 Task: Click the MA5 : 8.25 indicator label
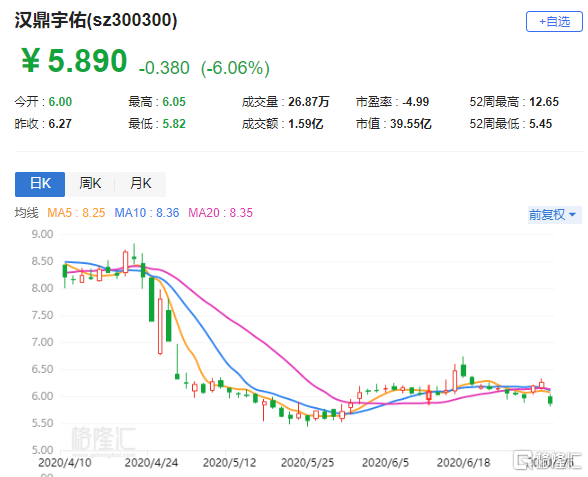point(76,213)
